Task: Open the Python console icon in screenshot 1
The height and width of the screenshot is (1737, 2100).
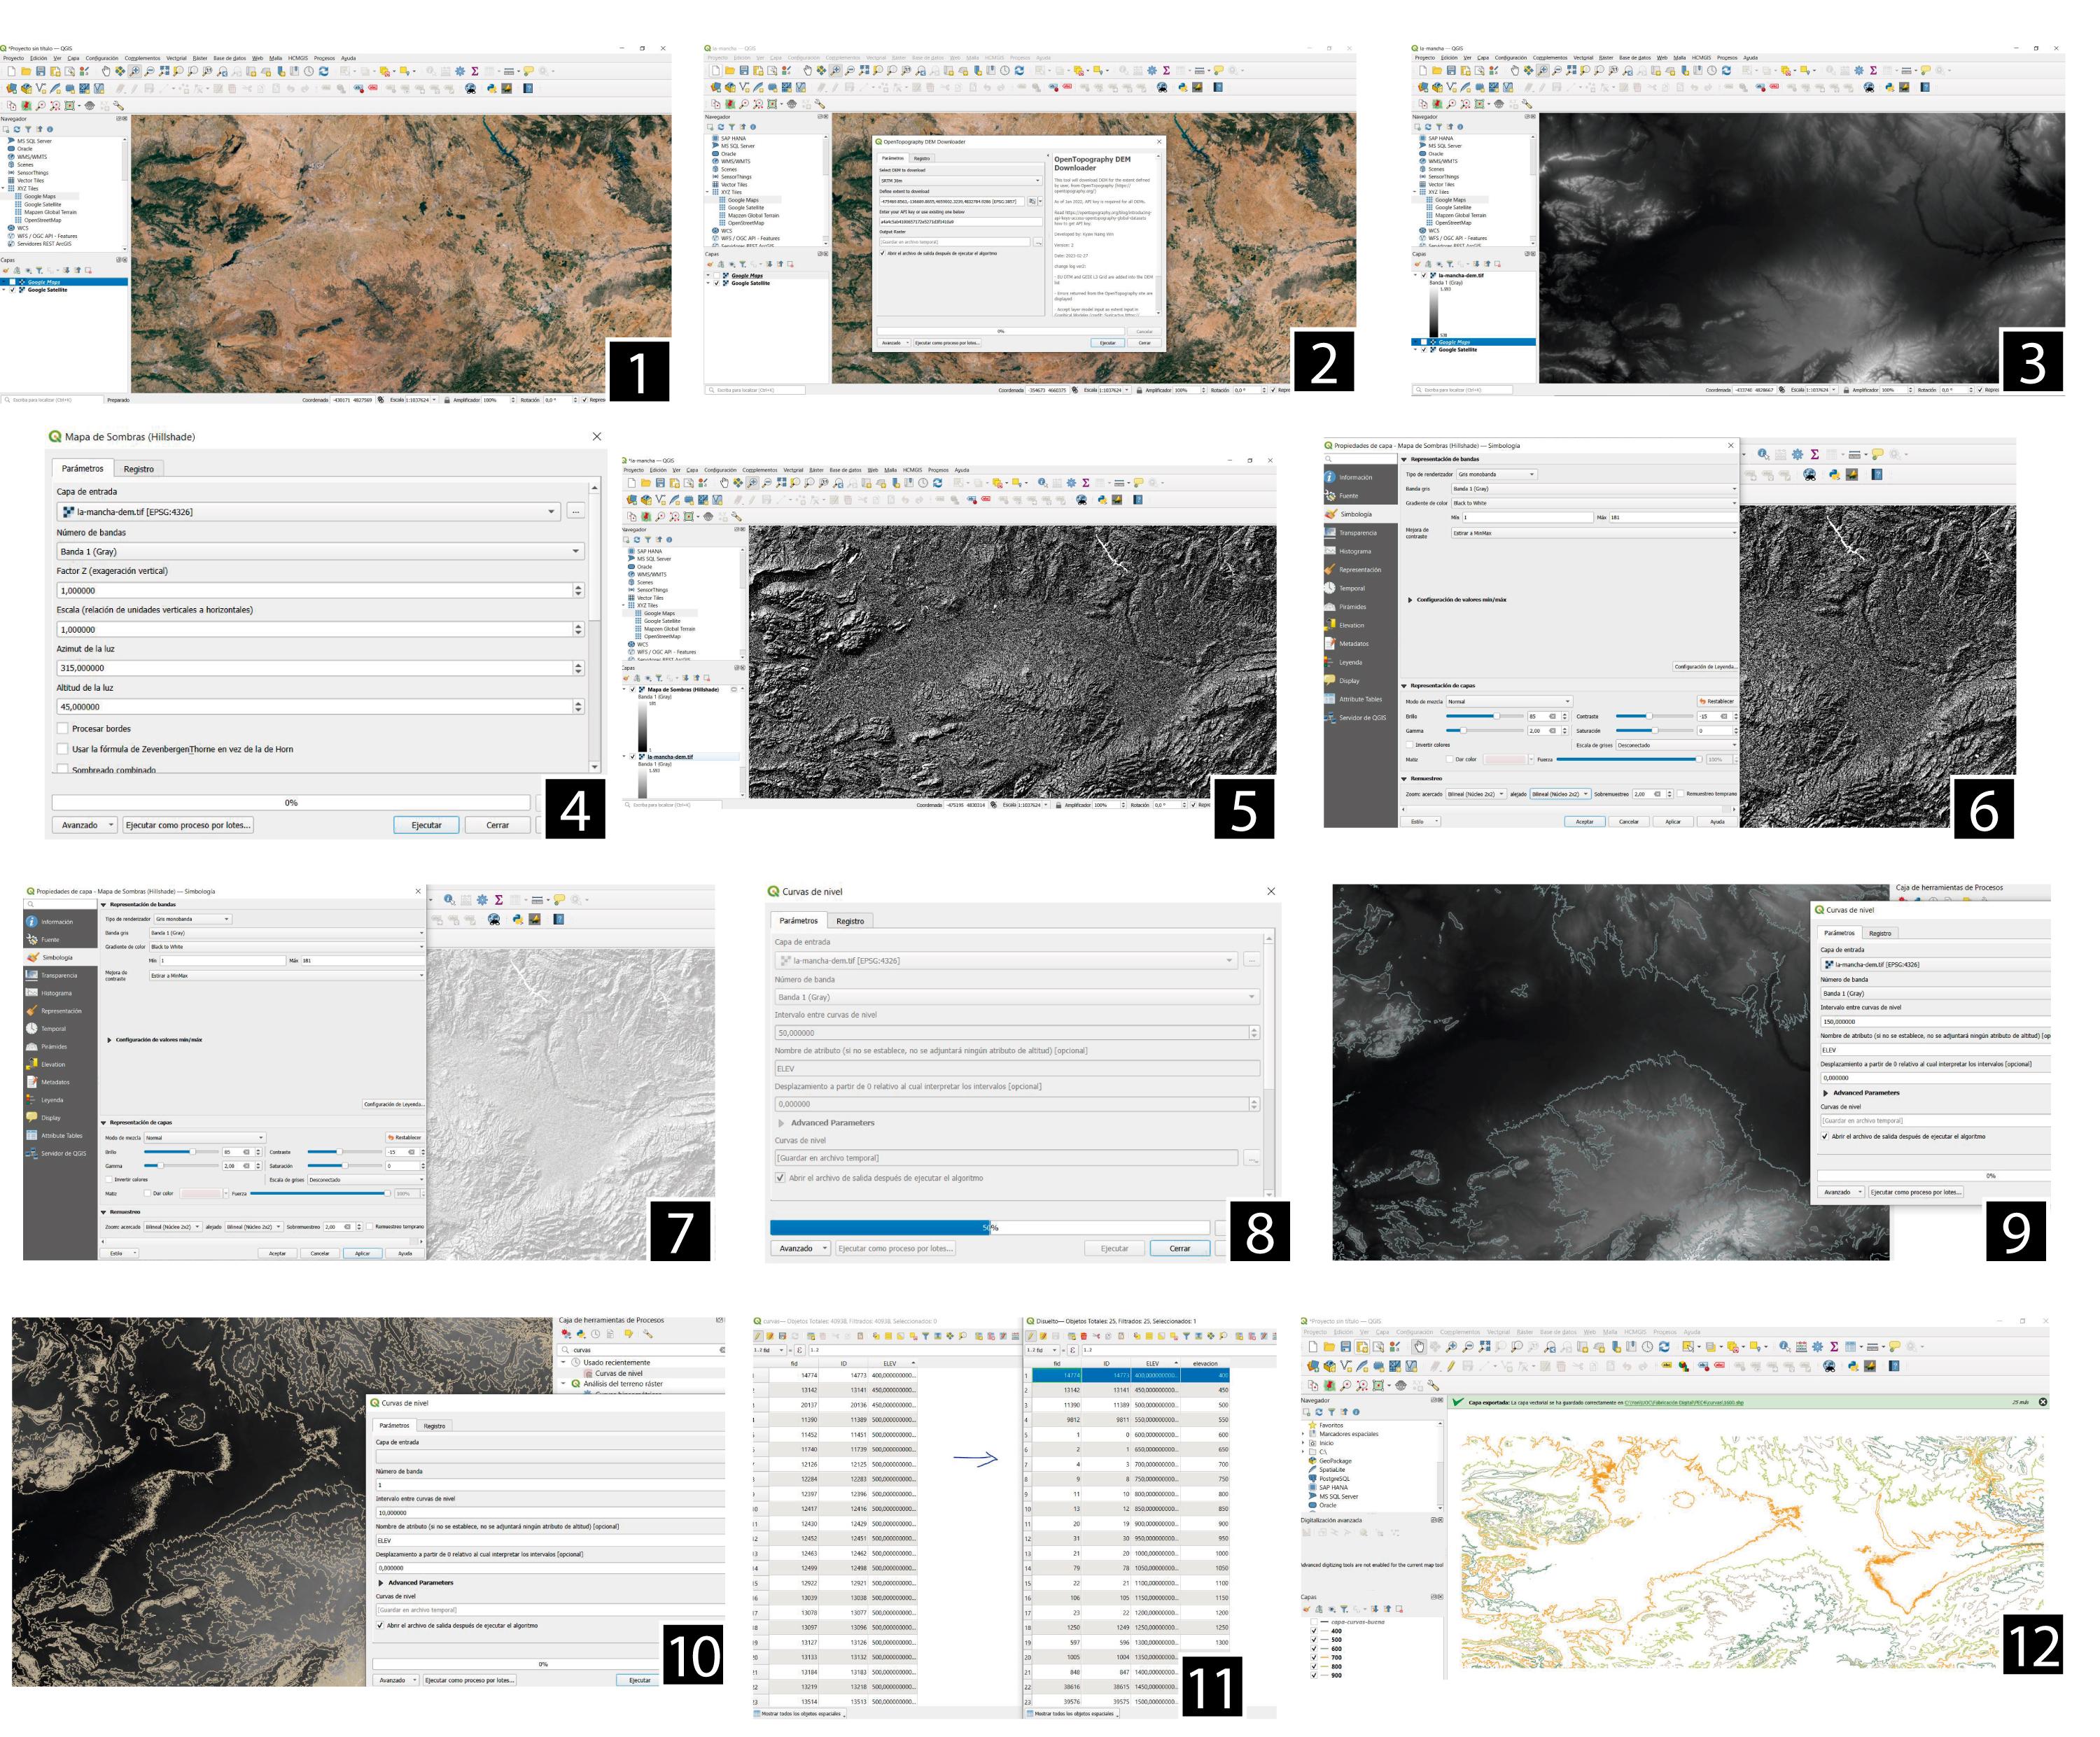Action: [491, 88]
